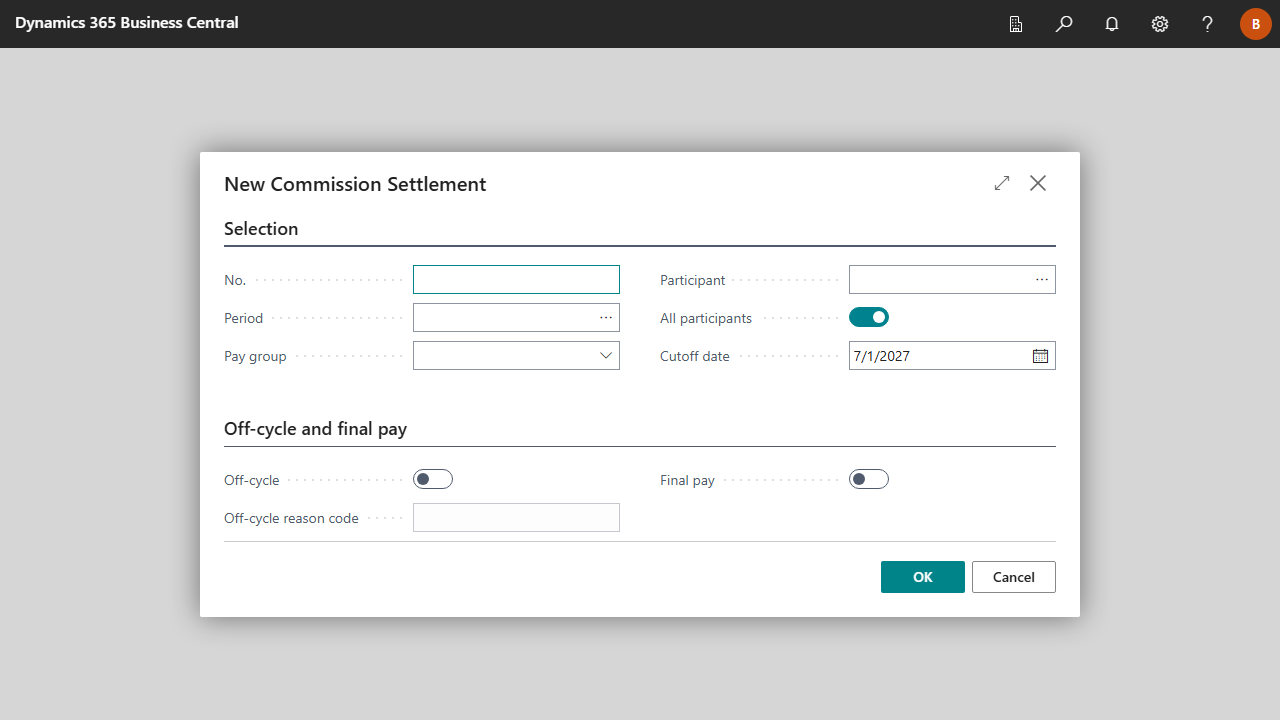
Task: Confirm with the OK button
Action: (923, 577)
